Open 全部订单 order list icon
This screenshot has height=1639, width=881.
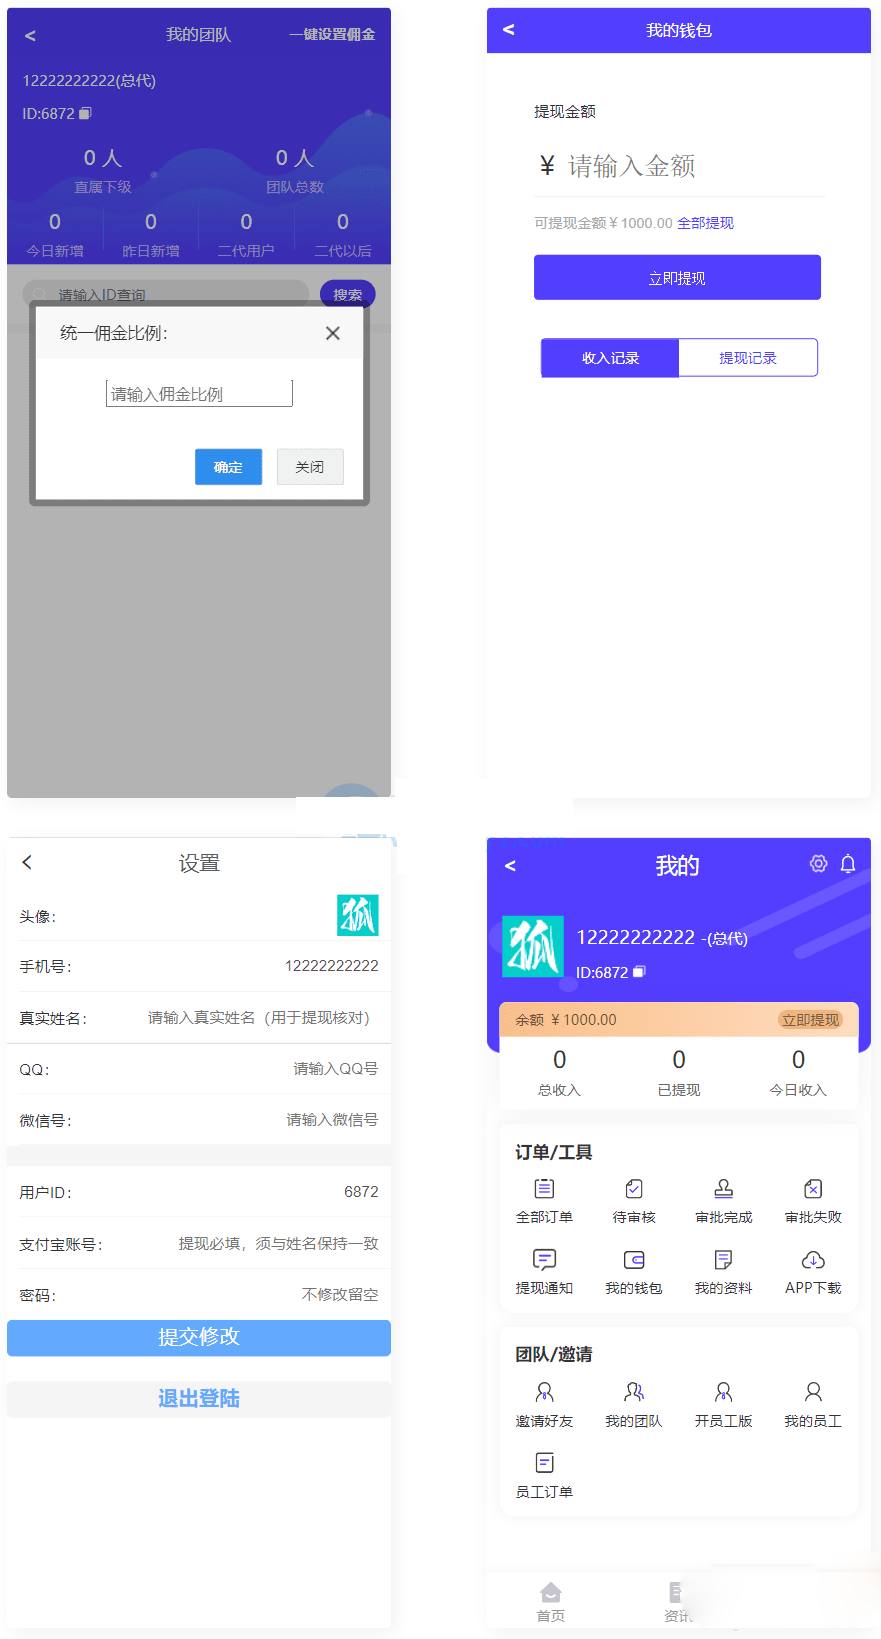pyautogui.click(x=544, y=1189)
